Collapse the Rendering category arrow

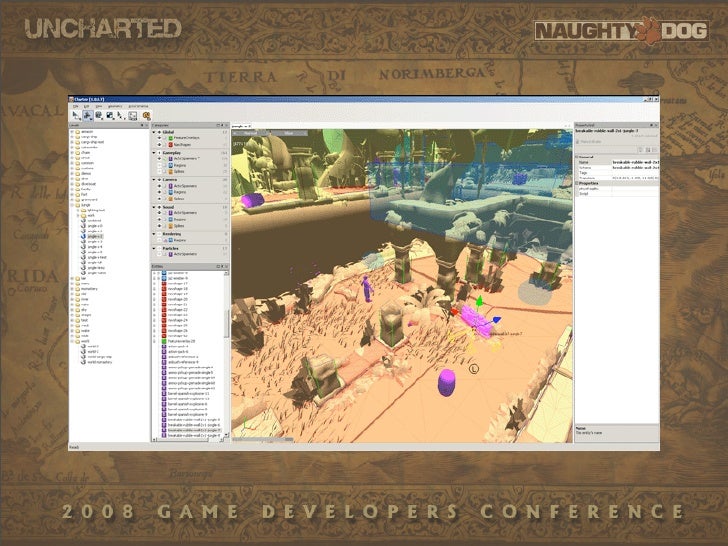[x=154, y=234]
